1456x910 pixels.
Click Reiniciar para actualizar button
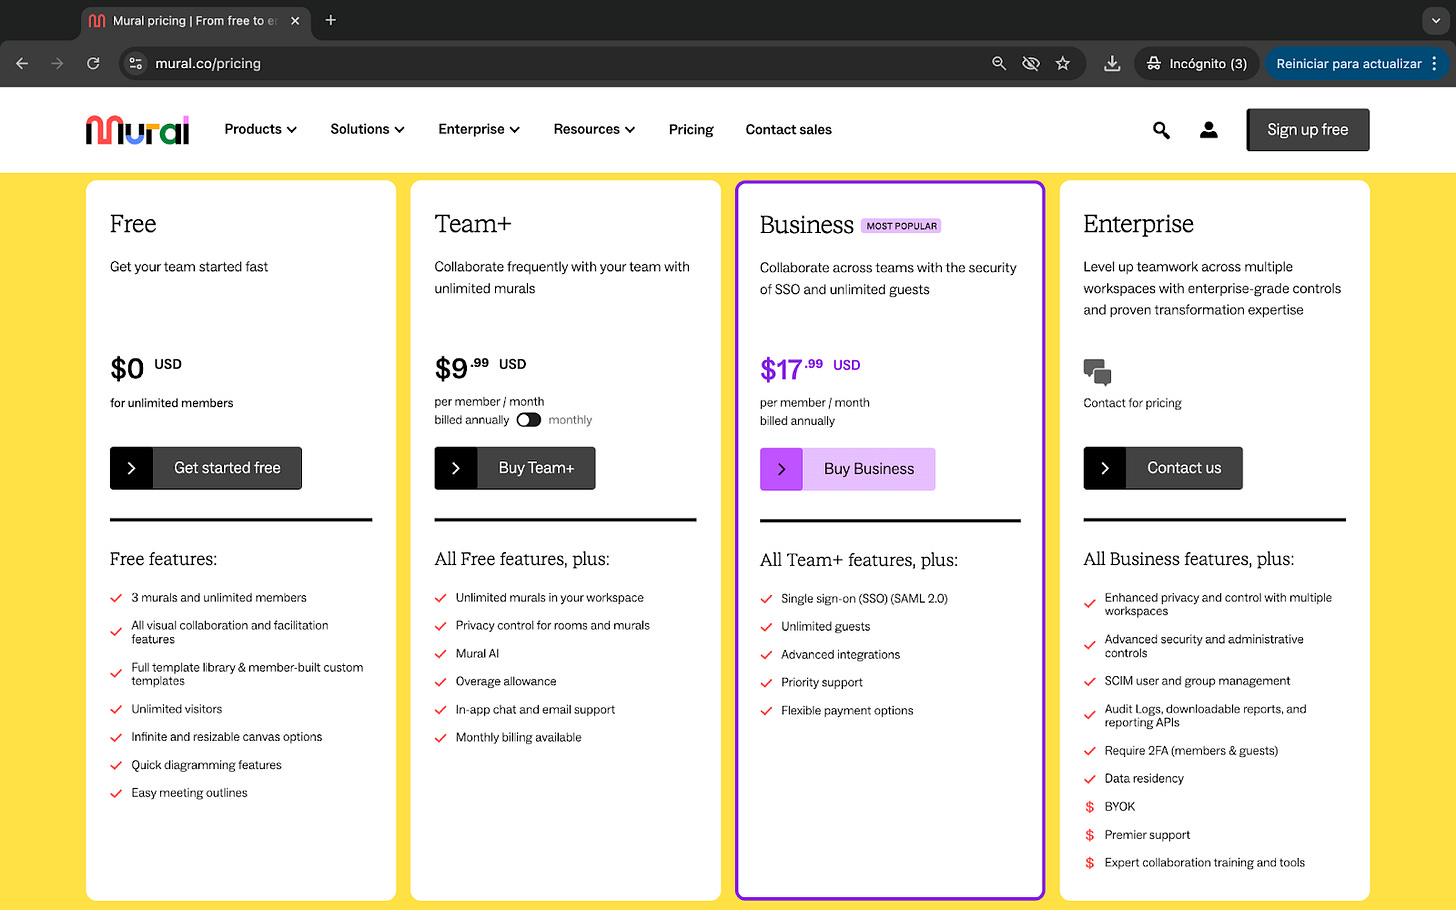(x=1348, y=63)
